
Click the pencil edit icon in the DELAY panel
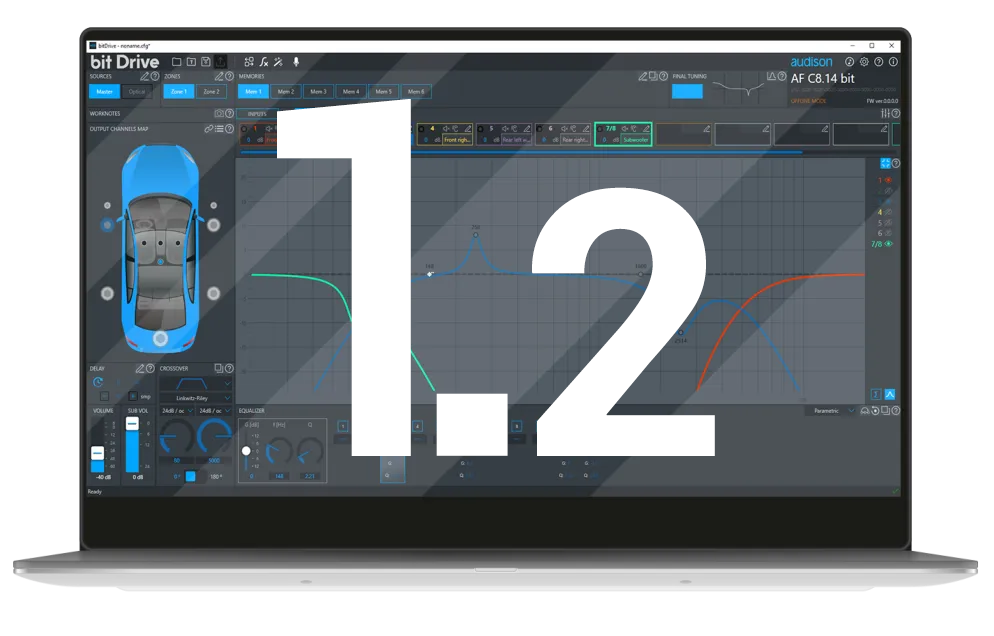coord(142,368)
